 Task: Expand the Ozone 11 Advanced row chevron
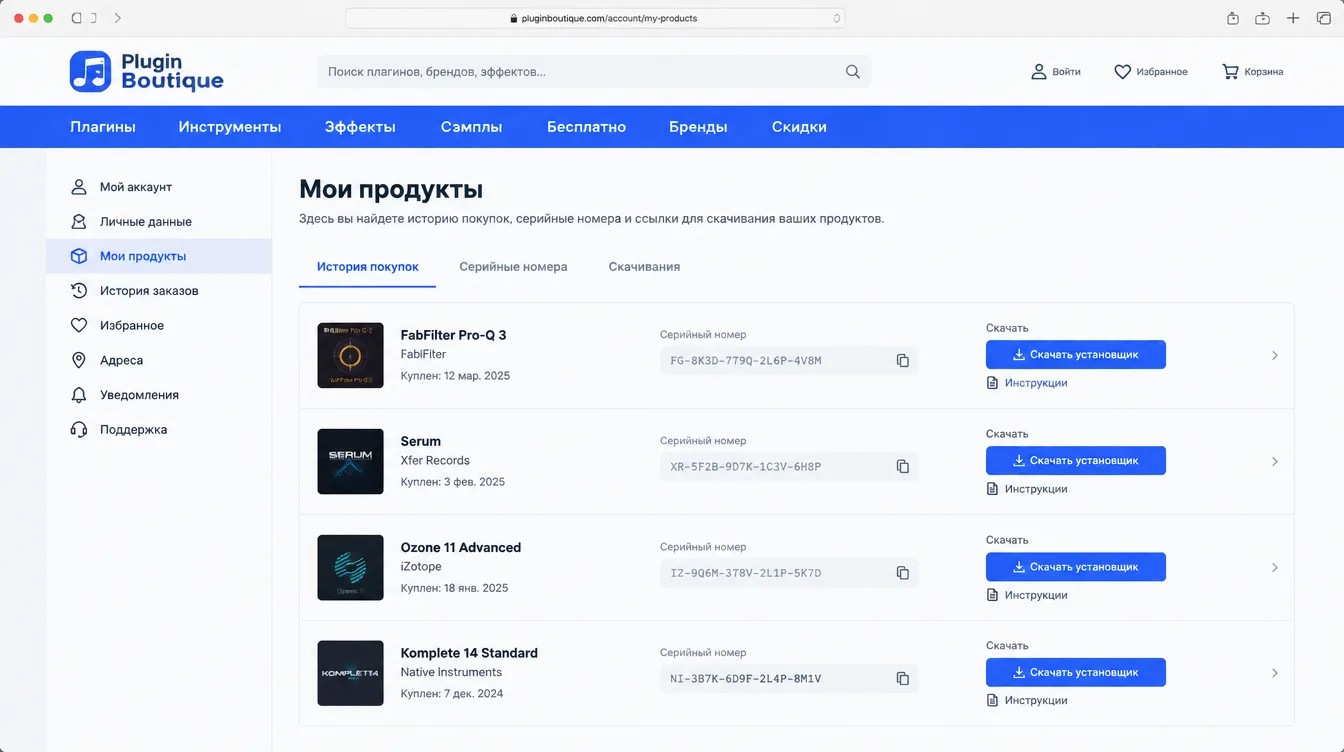pos(1274,567)
